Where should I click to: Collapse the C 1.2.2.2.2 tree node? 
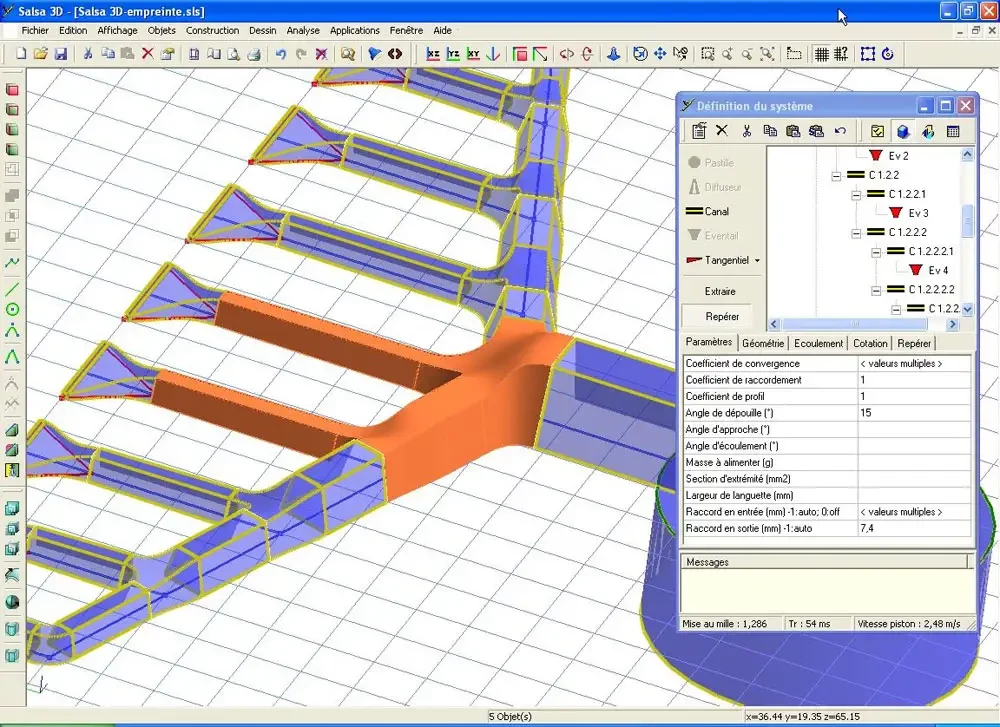tap(876, 291)
